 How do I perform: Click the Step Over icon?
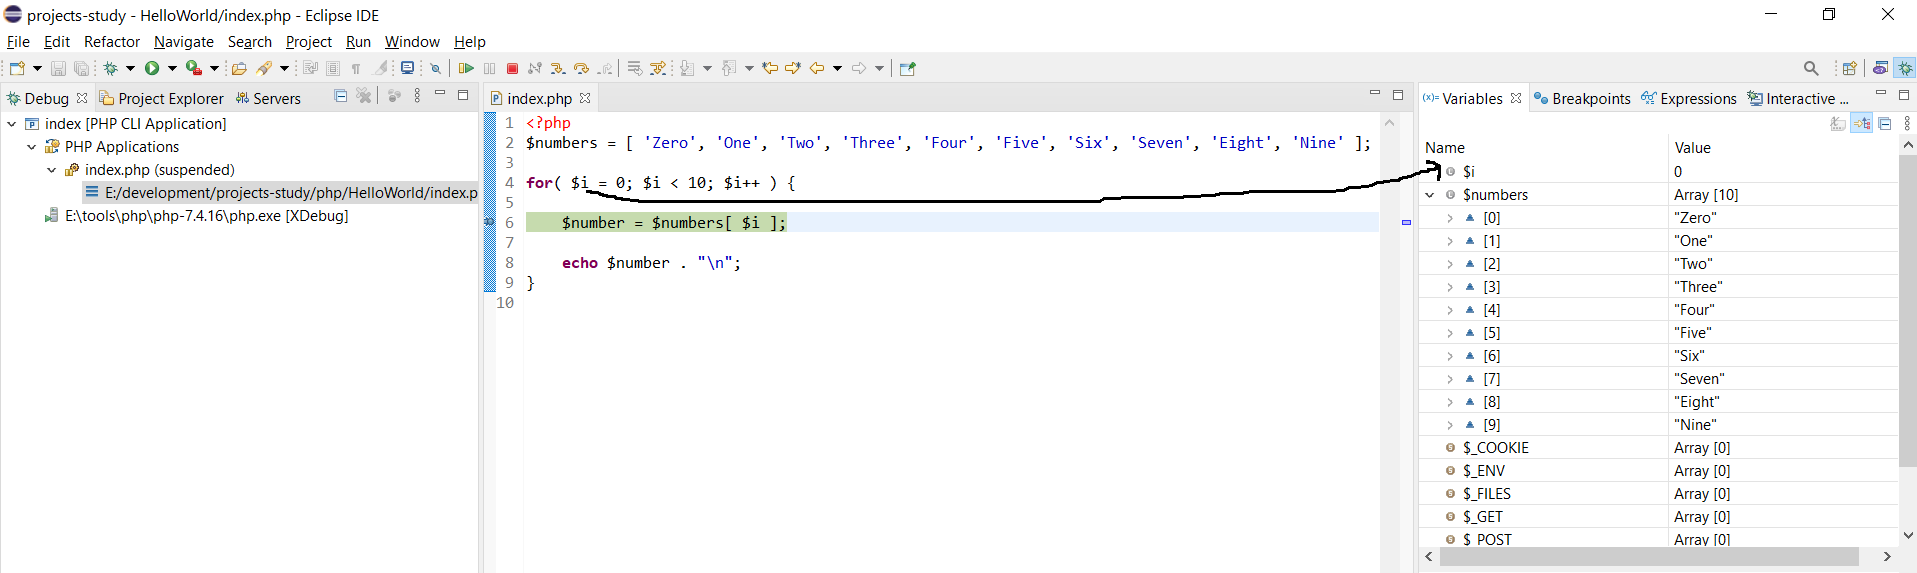[581, 68]
